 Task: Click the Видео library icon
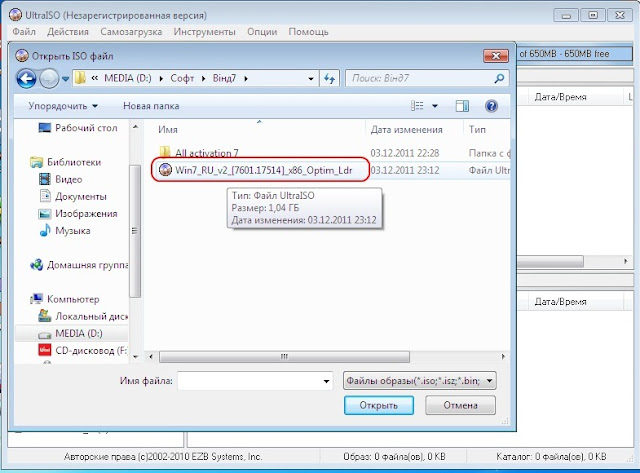click(x=44, y=179)
